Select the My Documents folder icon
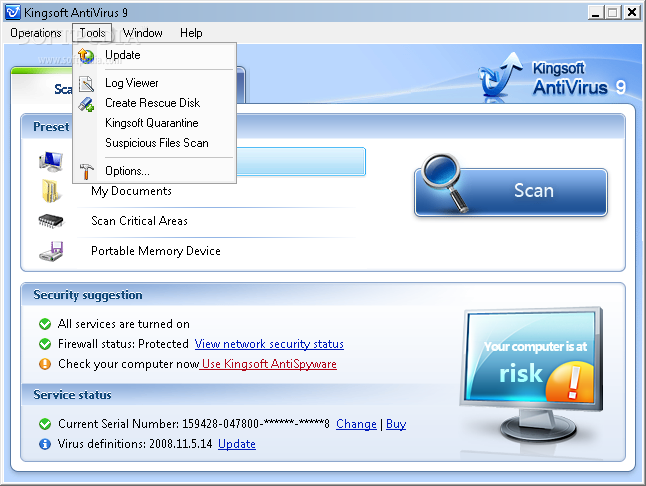 tap(51, 191)
